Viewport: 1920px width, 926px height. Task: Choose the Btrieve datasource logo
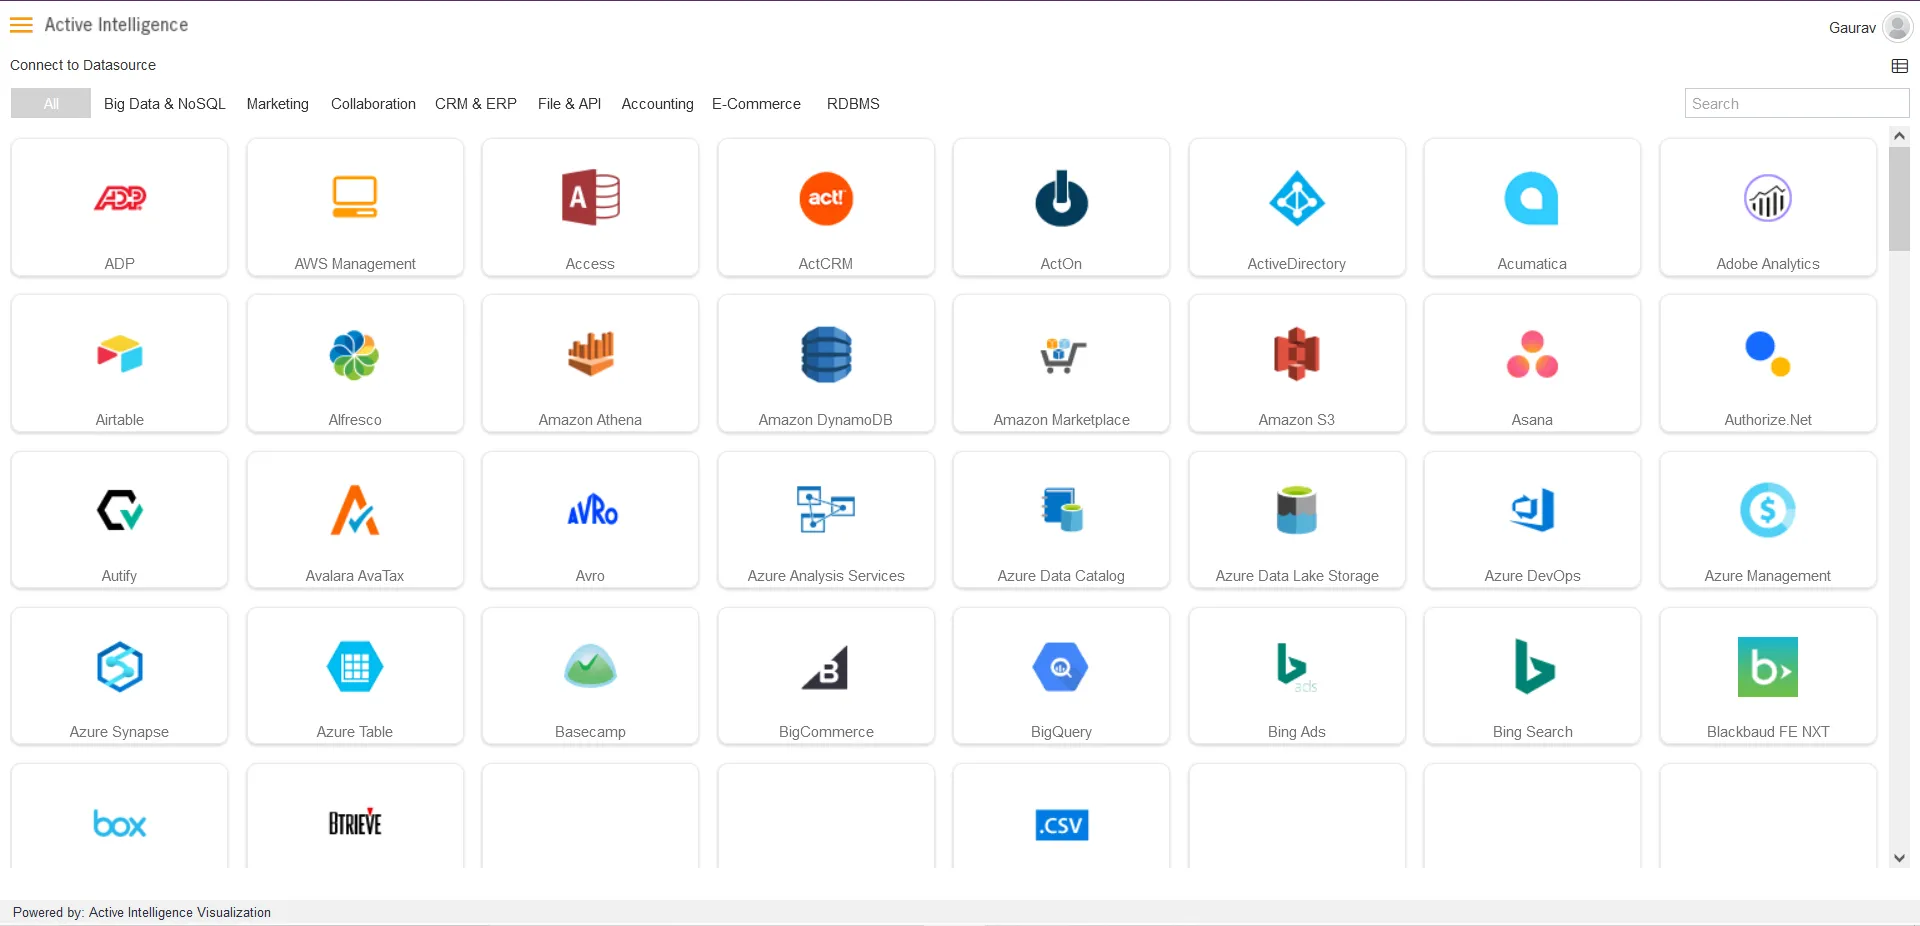pyautogui.click(x=355, y=822)
